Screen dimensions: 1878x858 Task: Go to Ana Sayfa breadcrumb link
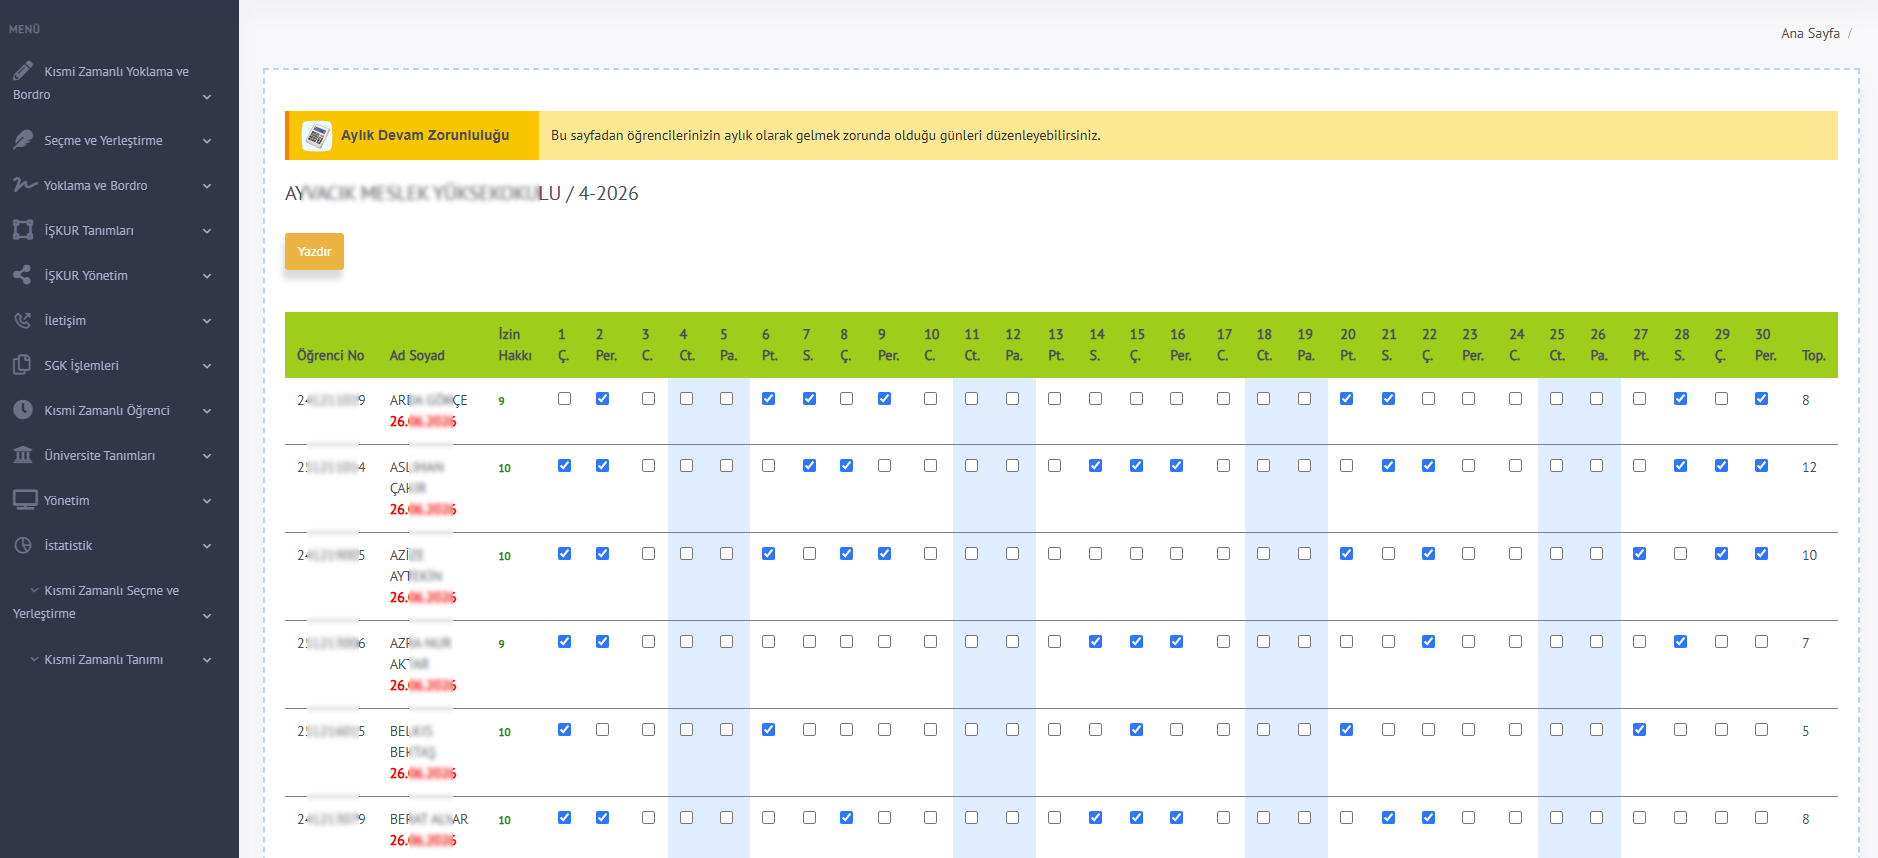tap(1810, 33)
